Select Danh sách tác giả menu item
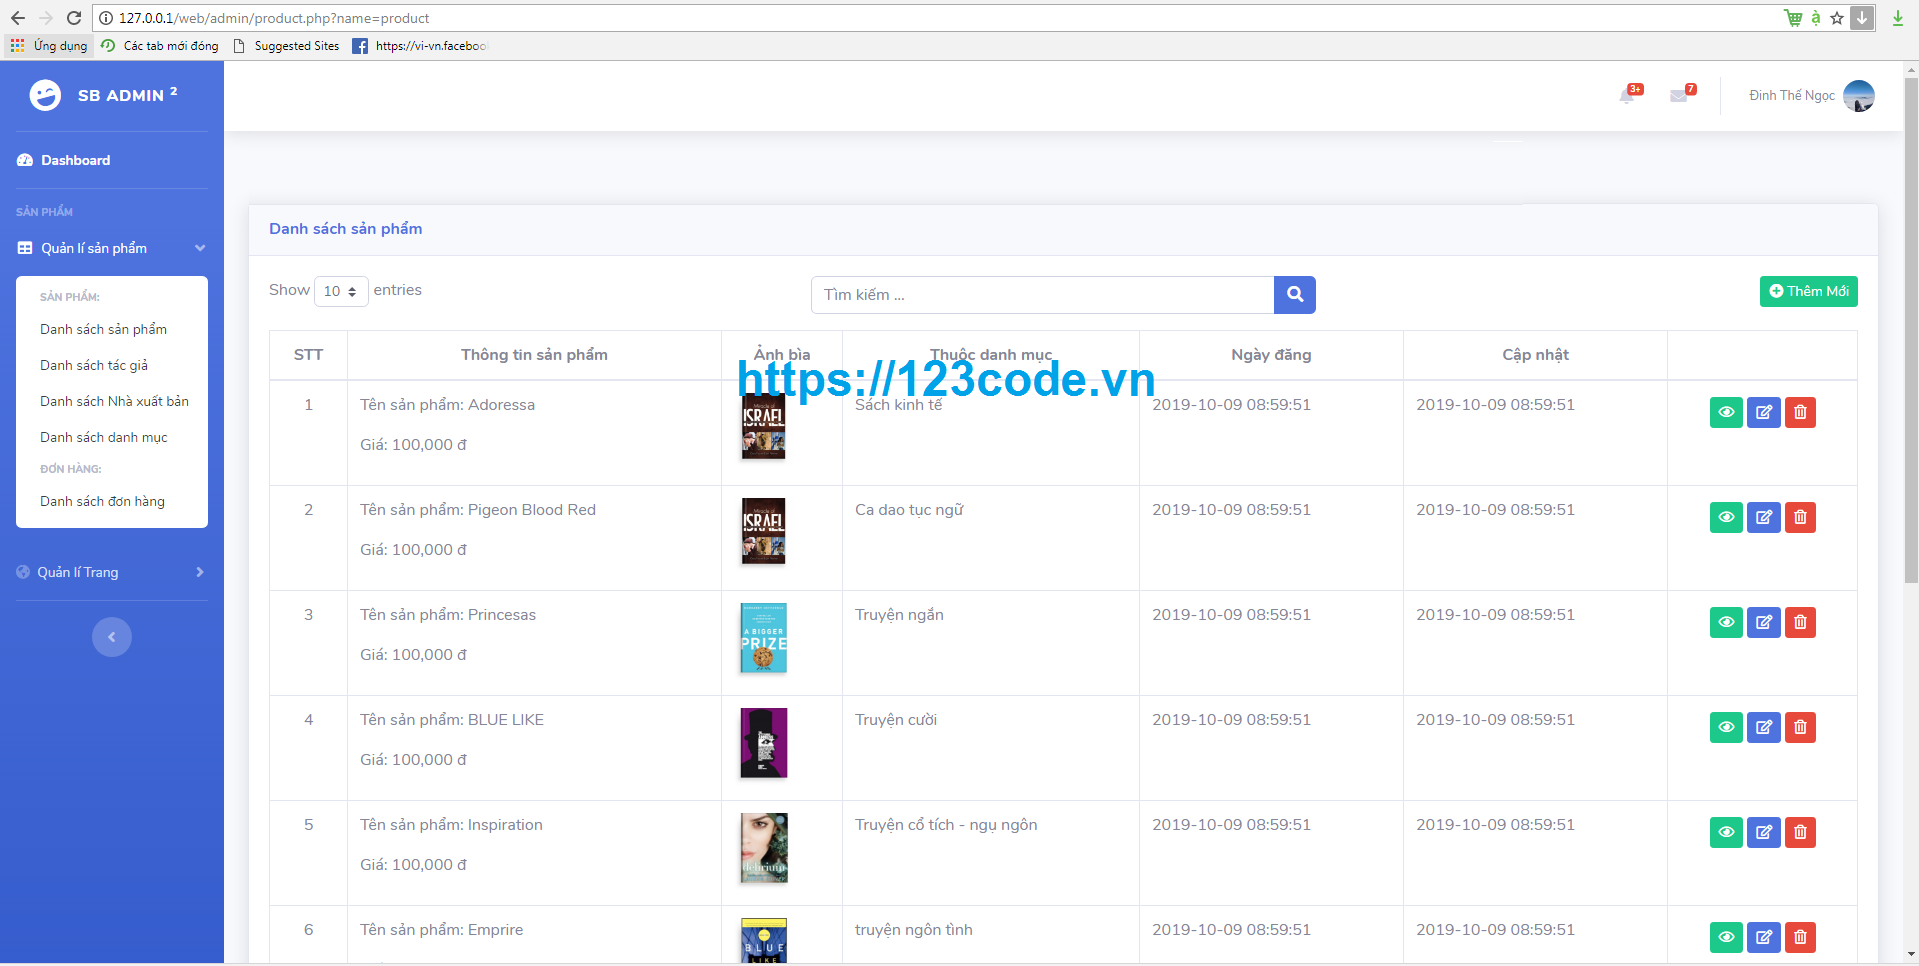Image resolution: width=1919 pixels, height=966 pixels. tap(94, 364)
